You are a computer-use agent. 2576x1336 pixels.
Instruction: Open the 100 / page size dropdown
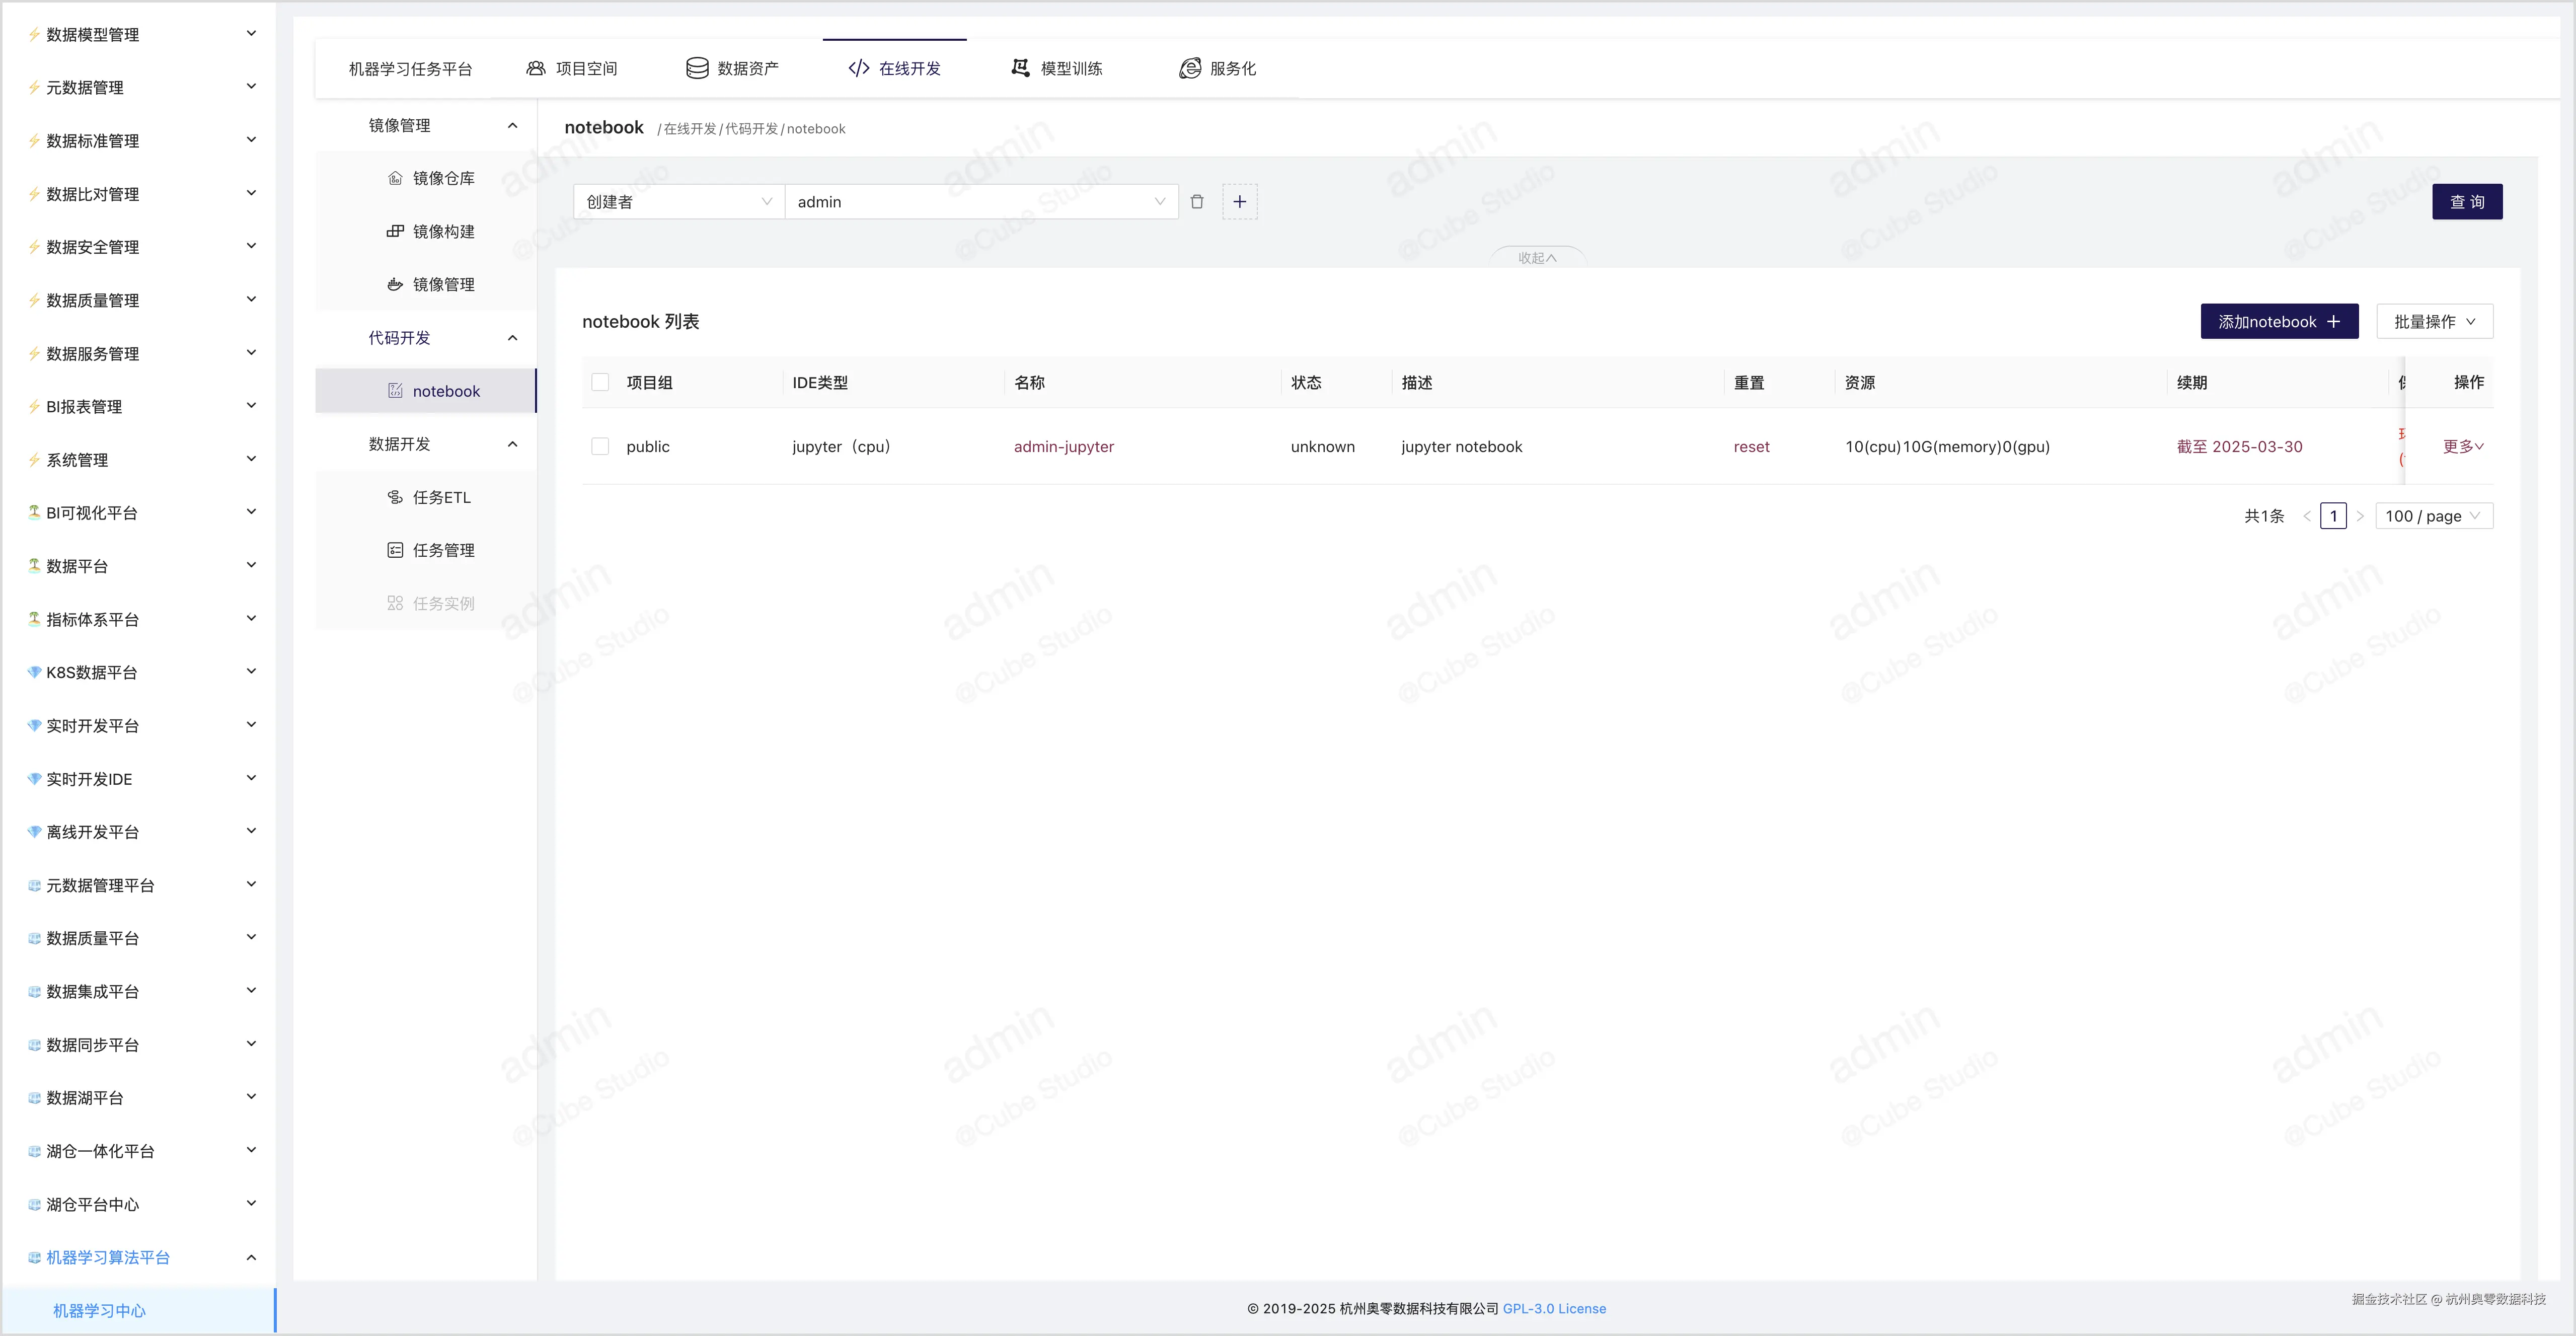[x=2432, y=516]
